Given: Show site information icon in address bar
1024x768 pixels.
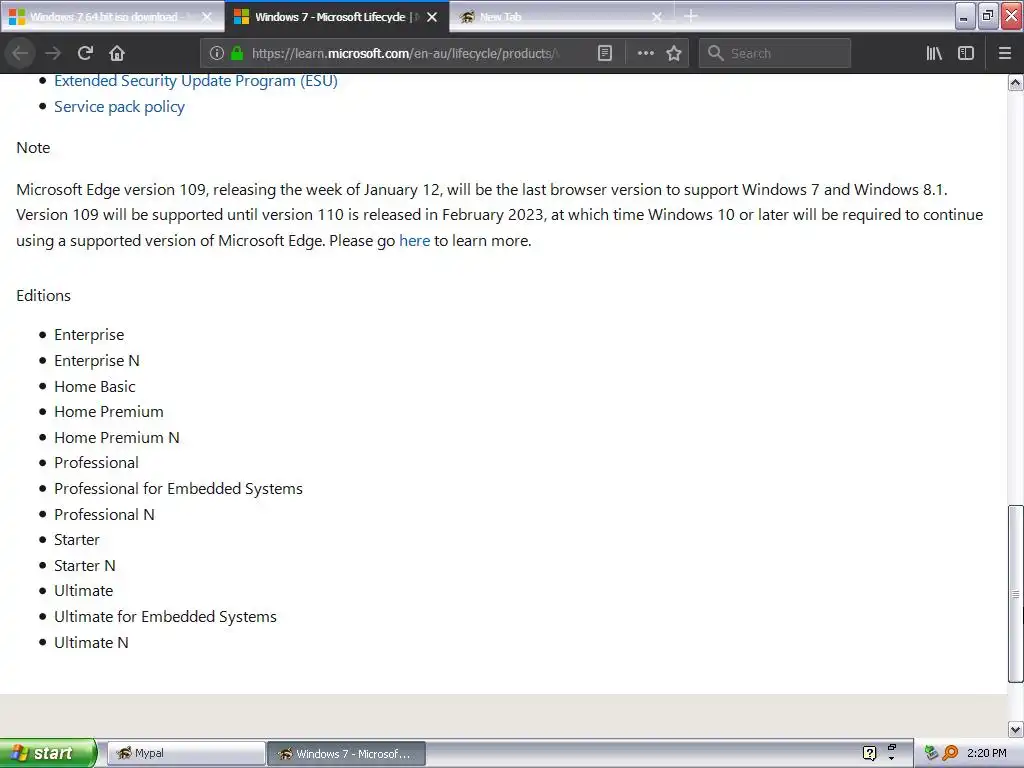Looking at the screenshot, I should pos(217,54).
